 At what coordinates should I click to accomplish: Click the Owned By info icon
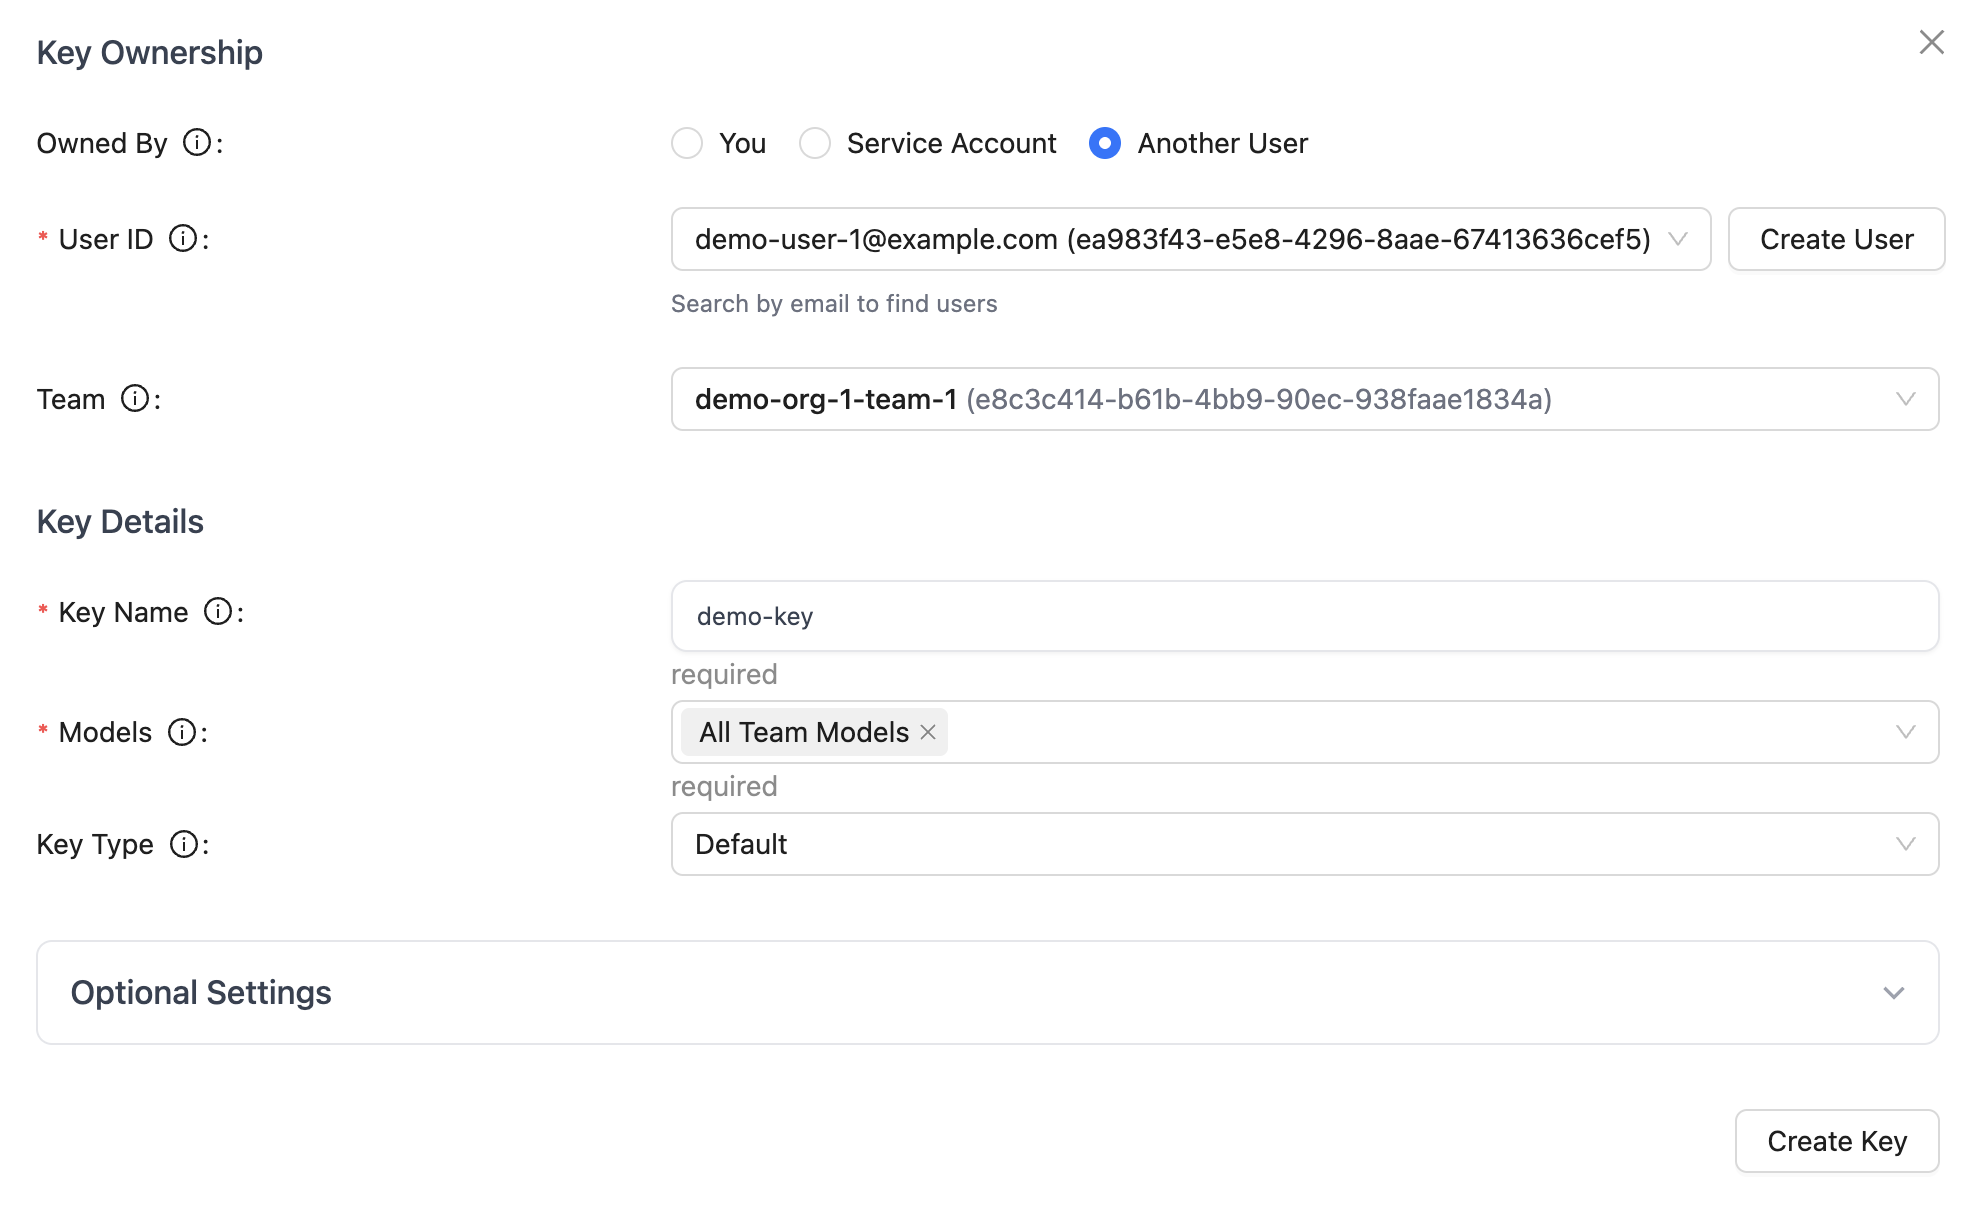(197, 143)
